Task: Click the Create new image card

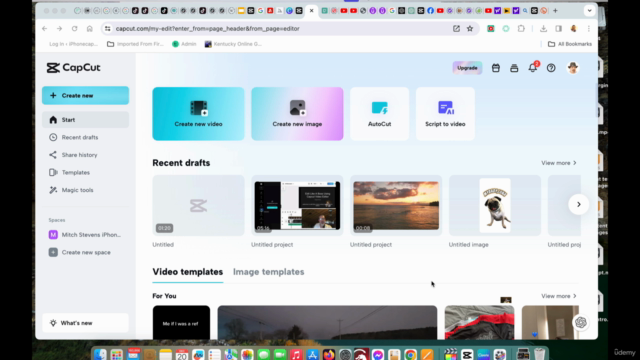Action: [x=297, y=114]
